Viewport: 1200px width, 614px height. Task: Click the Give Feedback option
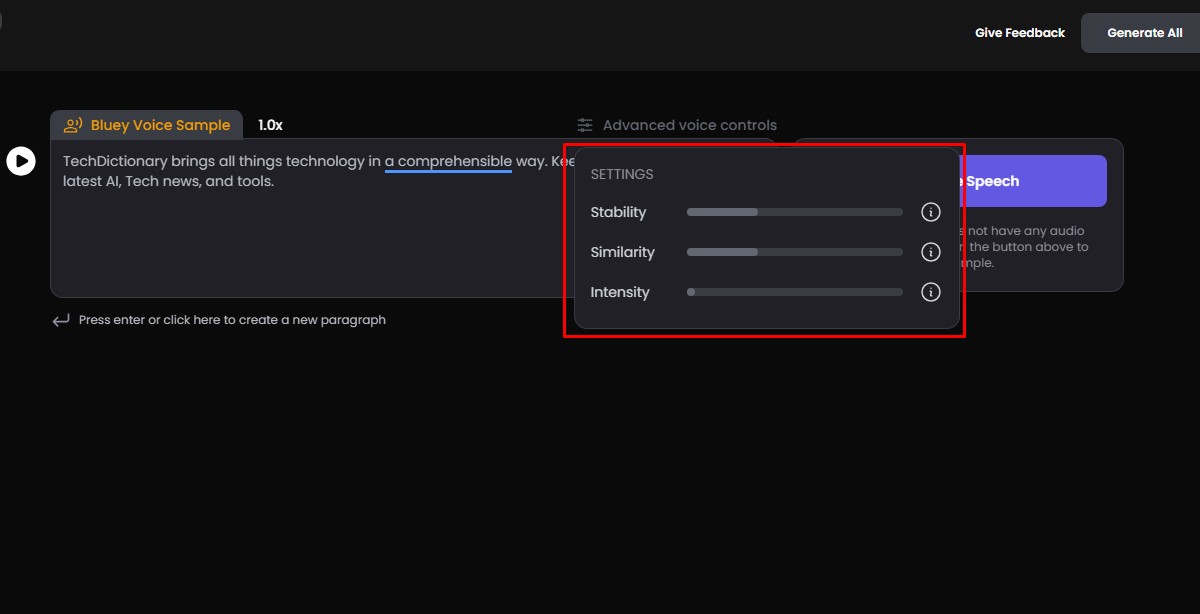click(x=1019, y=32)
